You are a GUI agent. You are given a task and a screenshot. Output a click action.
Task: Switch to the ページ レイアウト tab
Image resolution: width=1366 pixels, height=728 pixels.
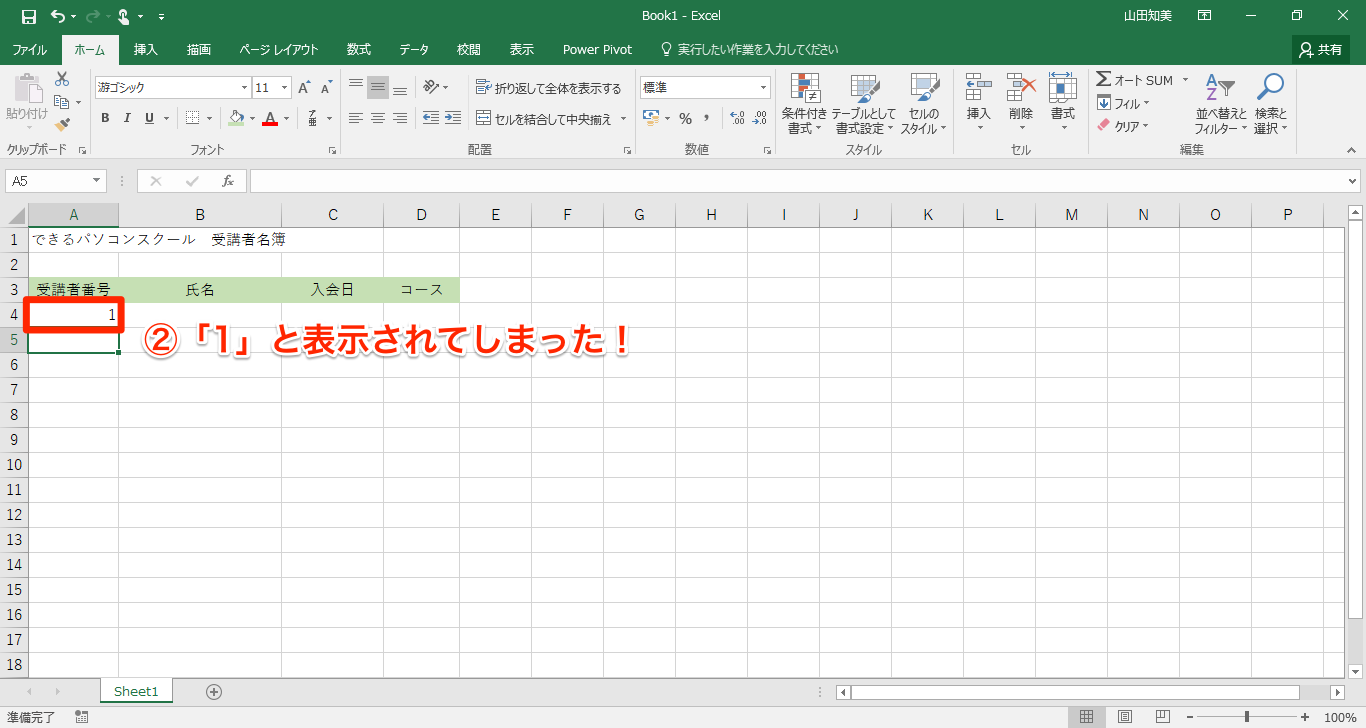[279, 49]
